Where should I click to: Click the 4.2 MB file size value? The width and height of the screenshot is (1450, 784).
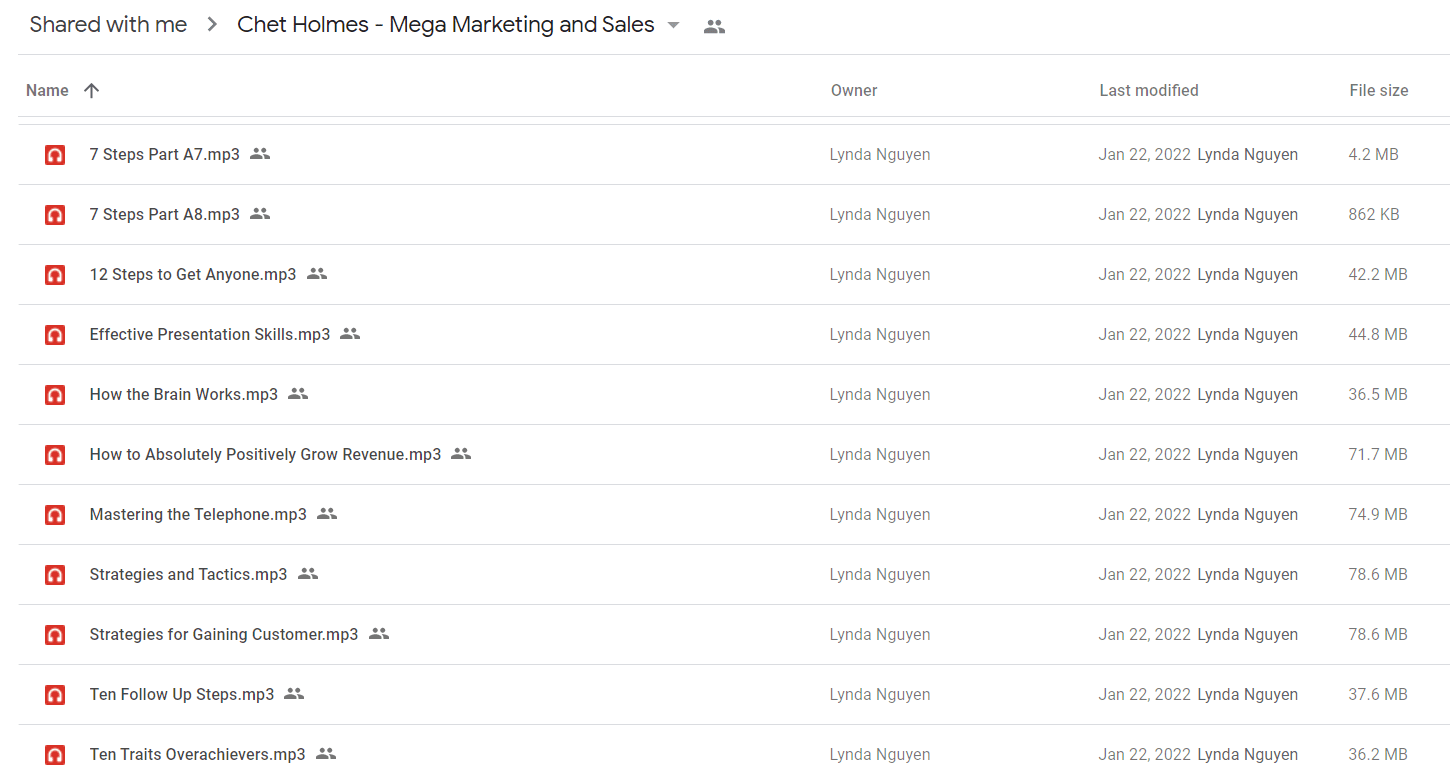[1373, 155]
